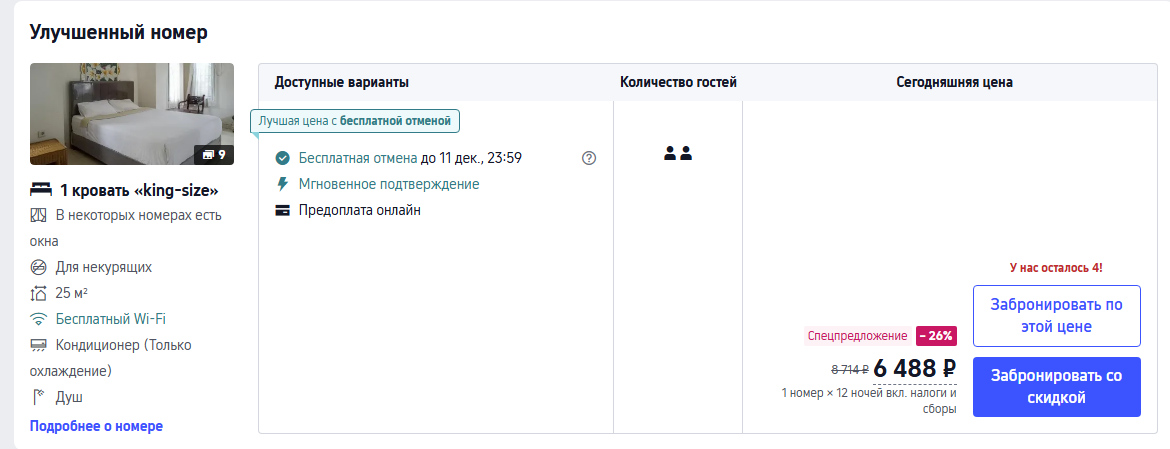The height and width of the screenshot is (449, 1170).
Task: Open the free cancellation help question mark
Action: pyautogui.click(x=589, y=158)
